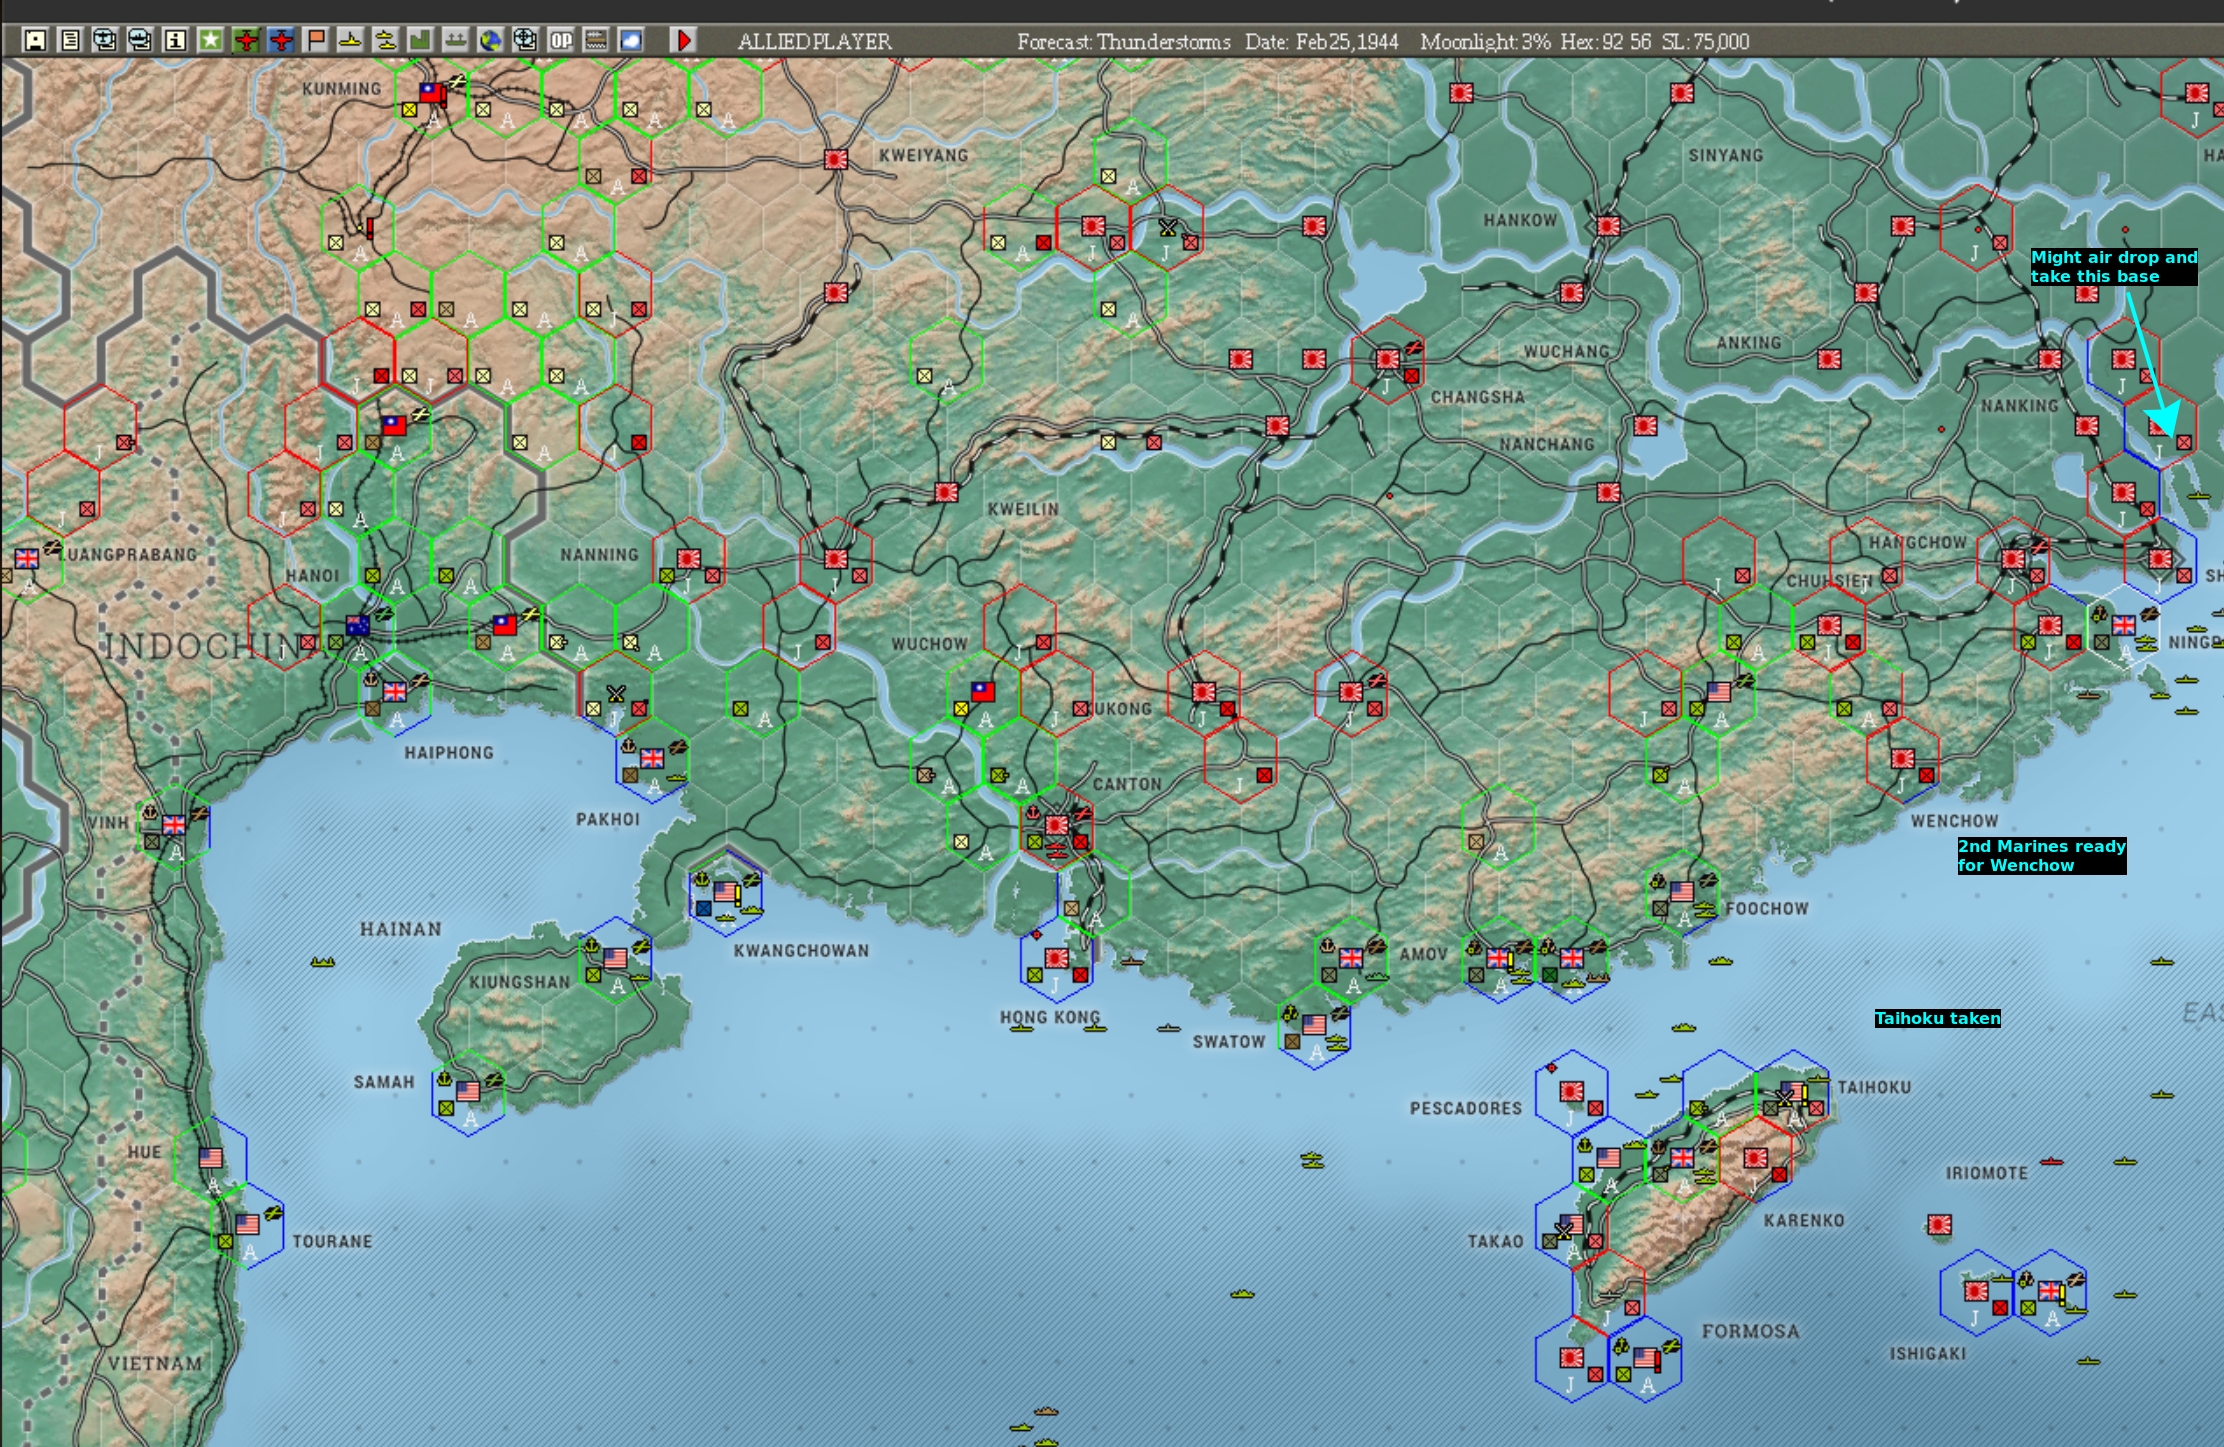This screenshot has height=1447, width=2224.
Task: Click the 'Moonlight: 3%' status text
Action: (1485, 42)
